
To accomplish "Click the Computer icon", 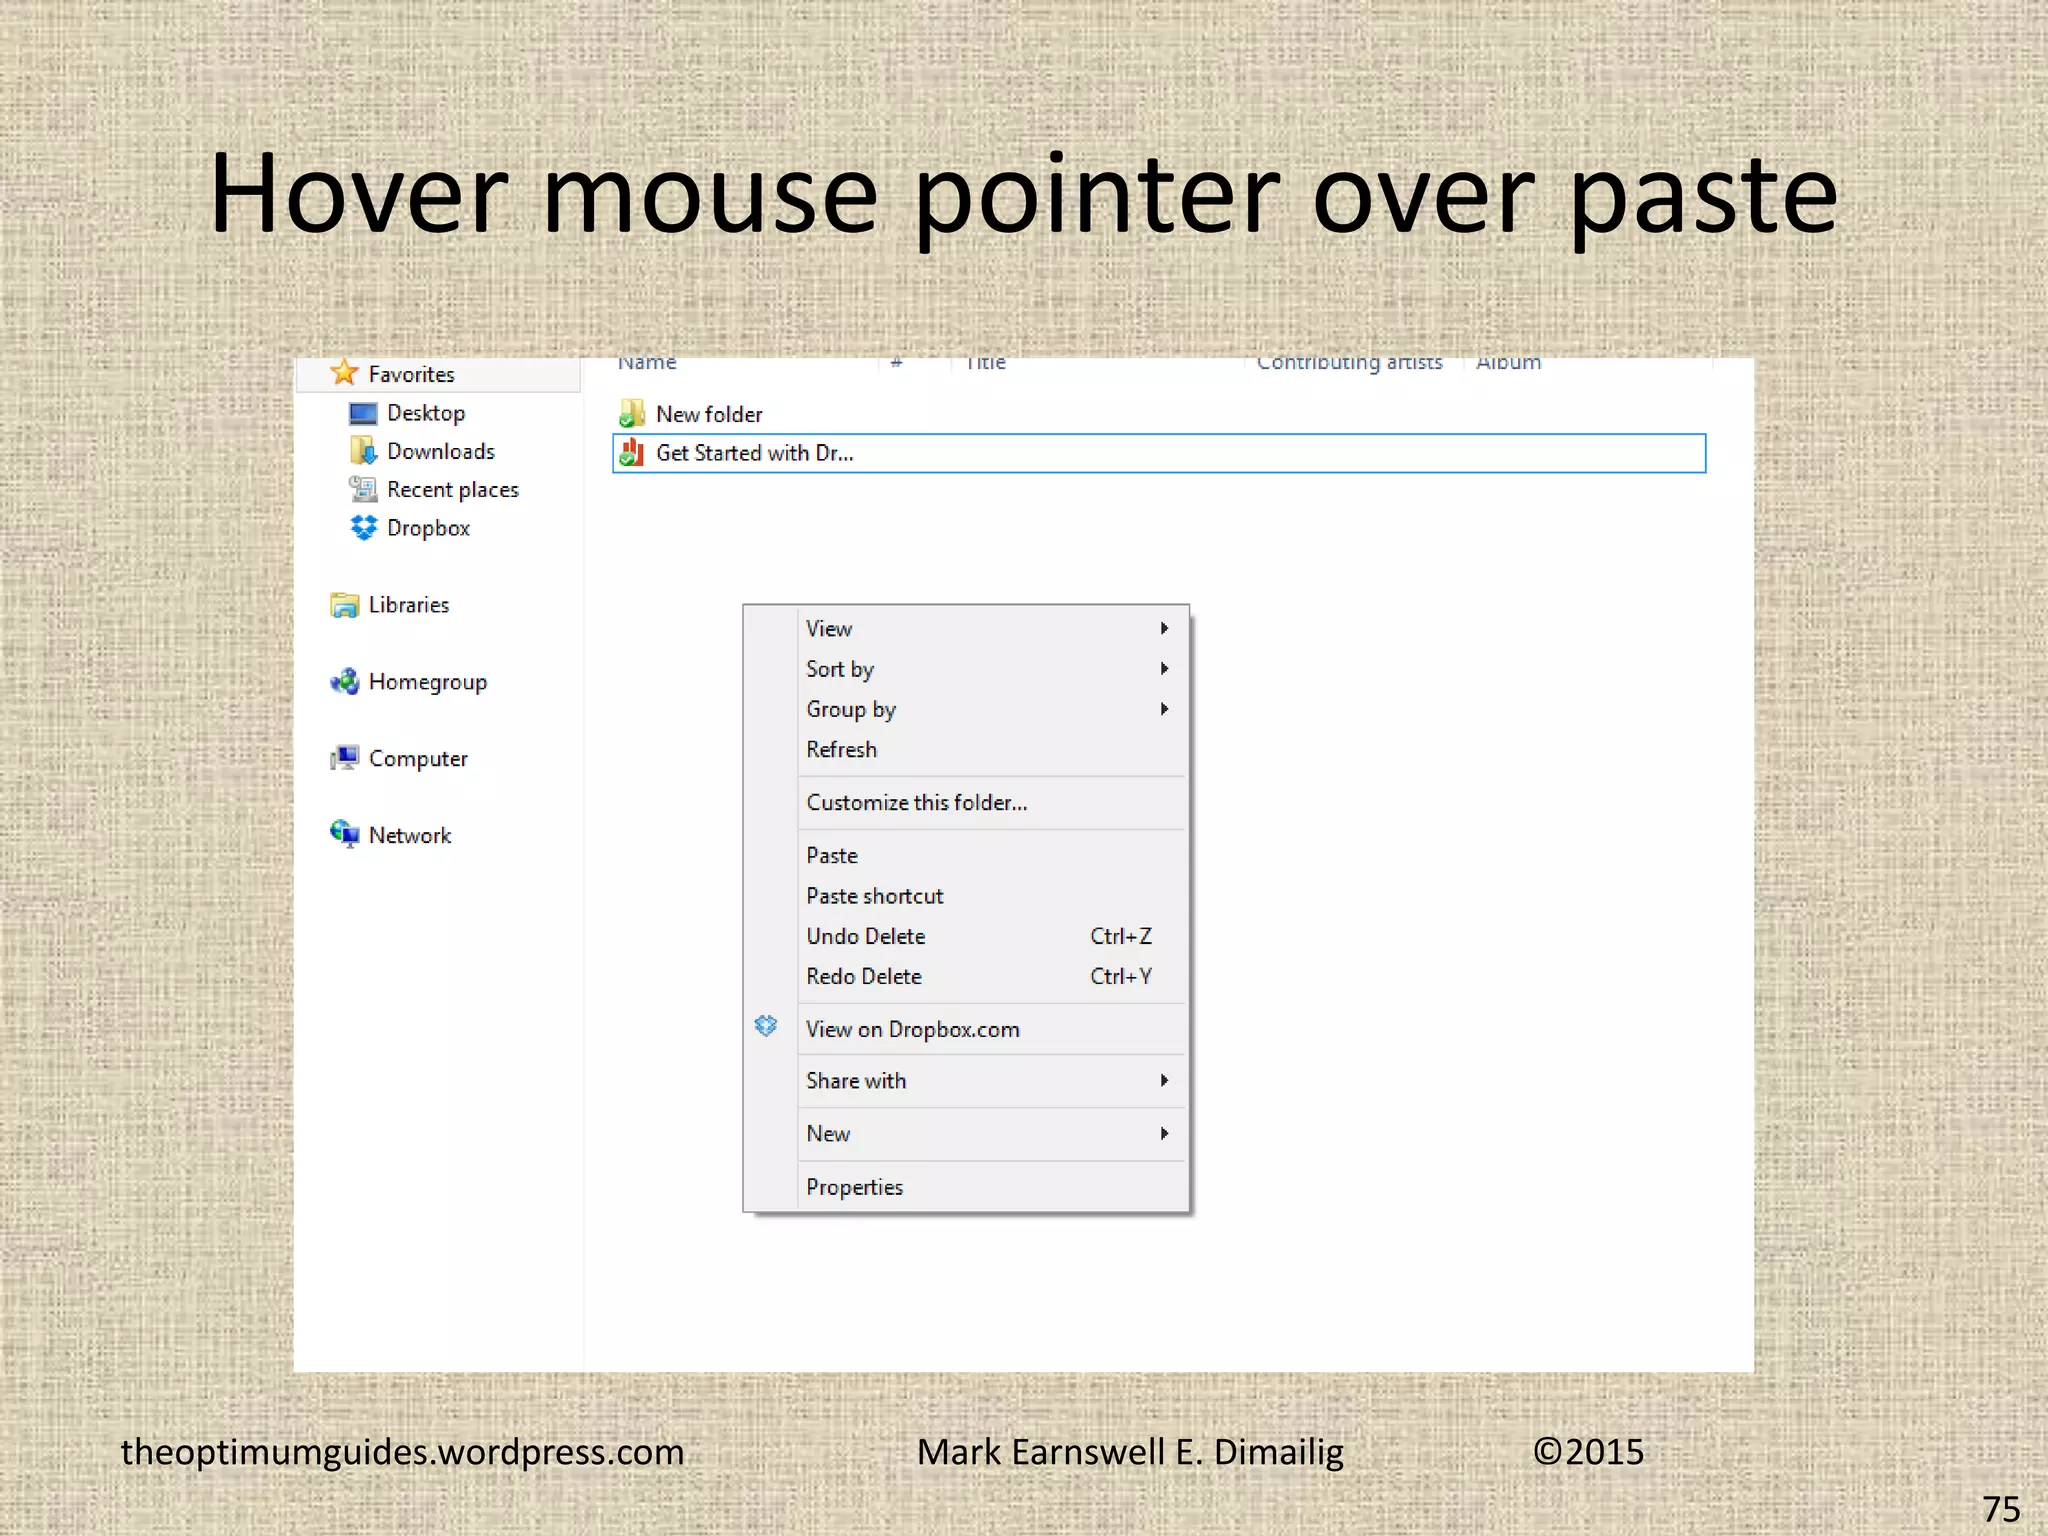I will pos(344,758).
